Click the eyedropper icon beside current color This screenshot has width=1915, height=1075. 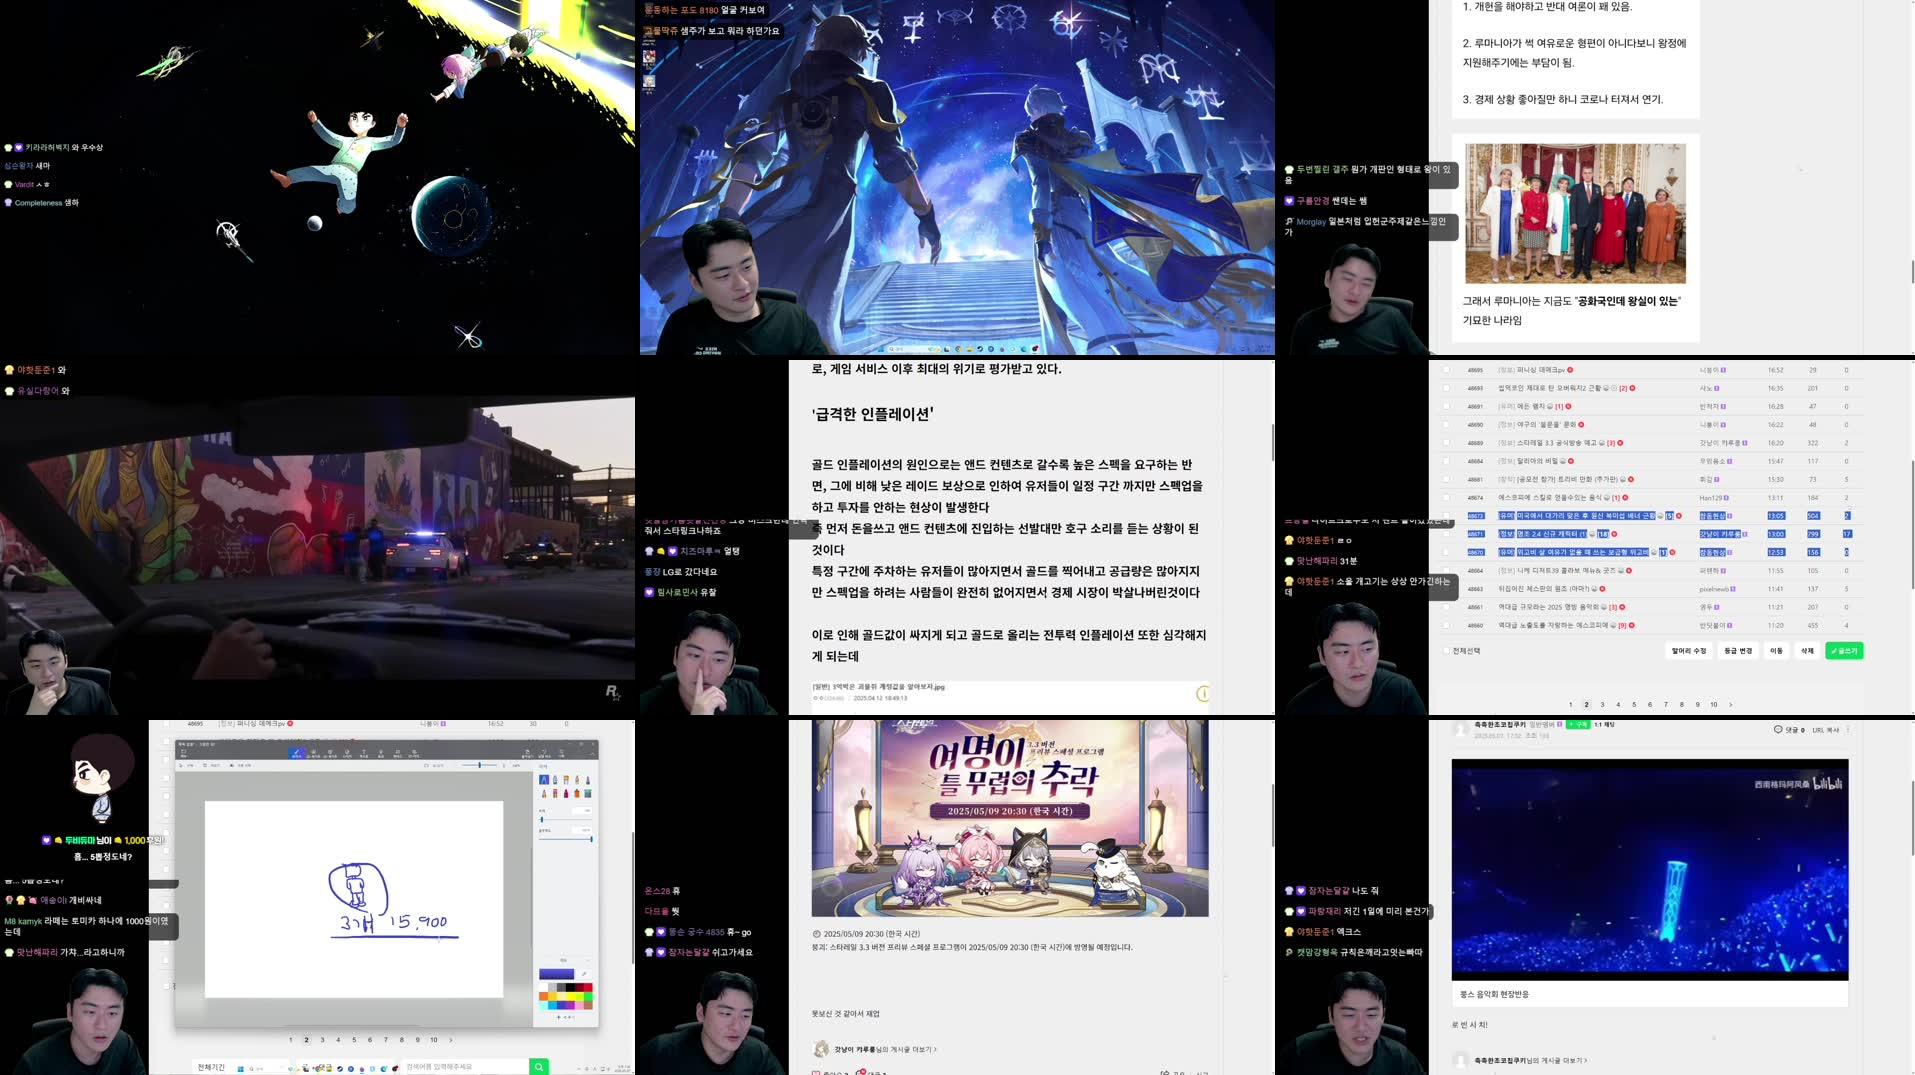click(584, 974)
